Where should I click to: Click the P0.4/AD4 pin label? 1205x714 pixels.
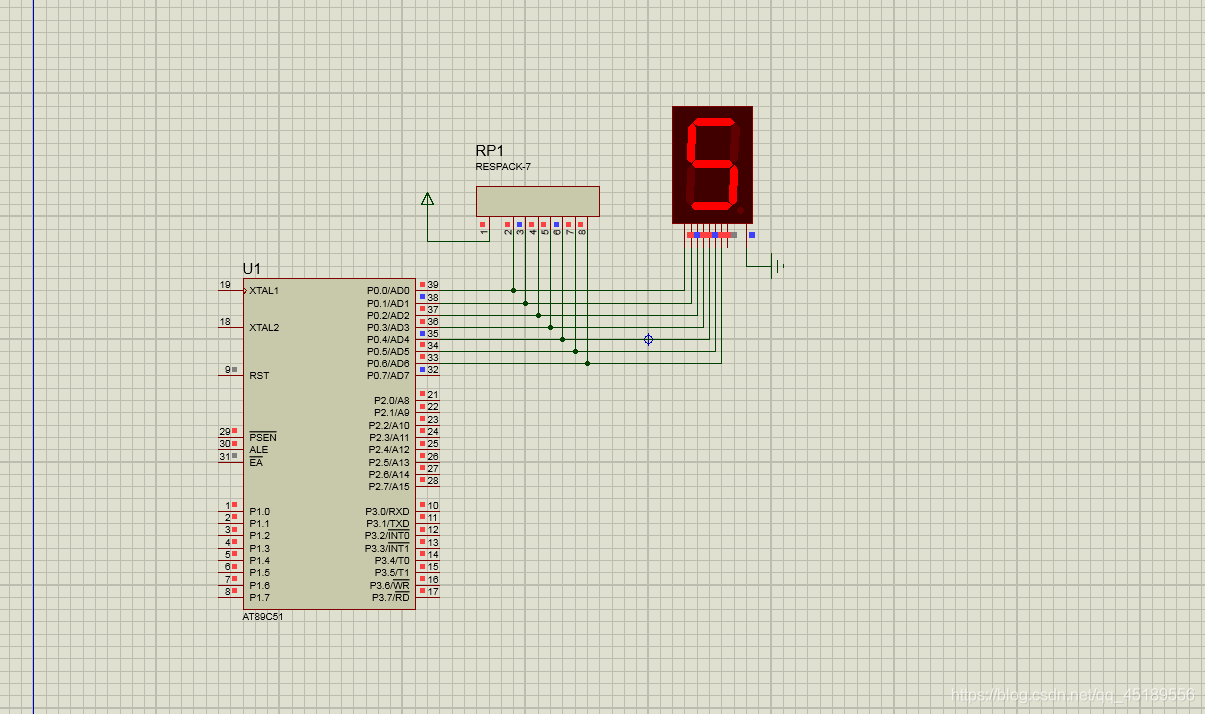(388, 339)
